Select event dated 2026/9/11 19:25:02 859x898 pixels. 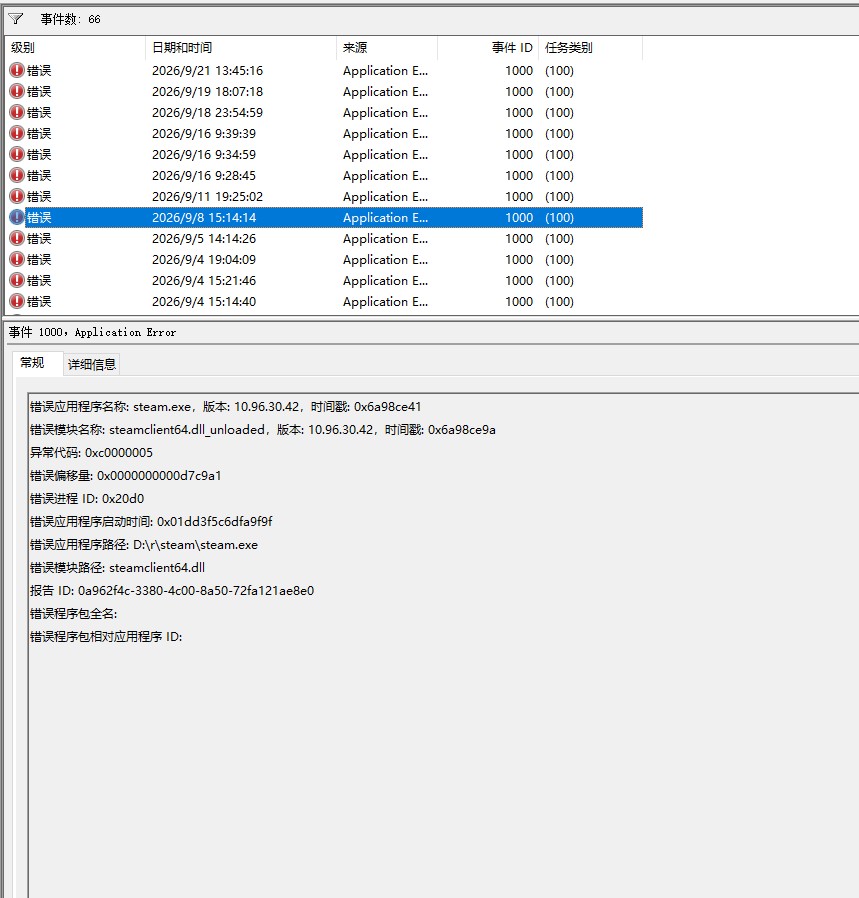click(x=324, y=196)
